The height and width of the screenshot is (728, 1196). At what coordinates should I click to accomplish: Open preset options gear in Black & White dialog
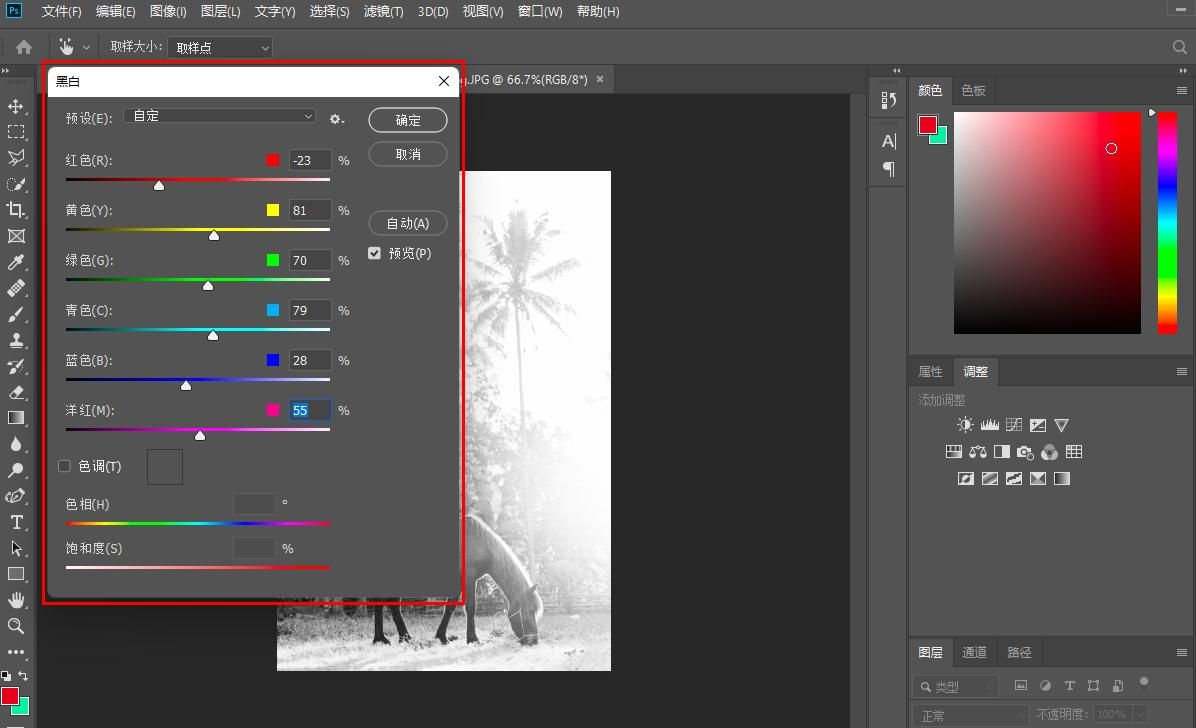[336, 119]
